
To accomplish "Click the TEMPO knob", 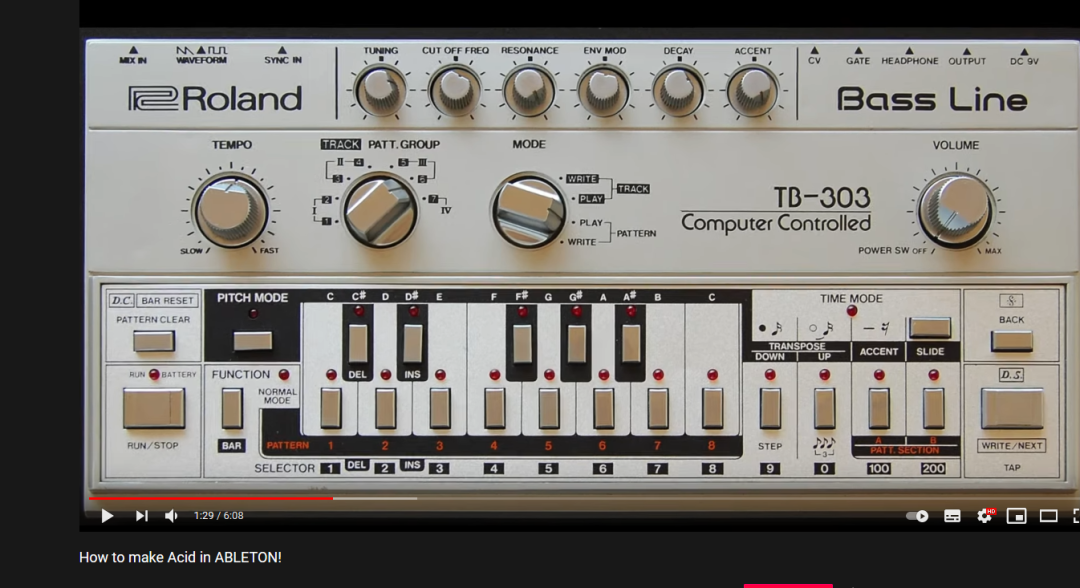I will 231,210.
